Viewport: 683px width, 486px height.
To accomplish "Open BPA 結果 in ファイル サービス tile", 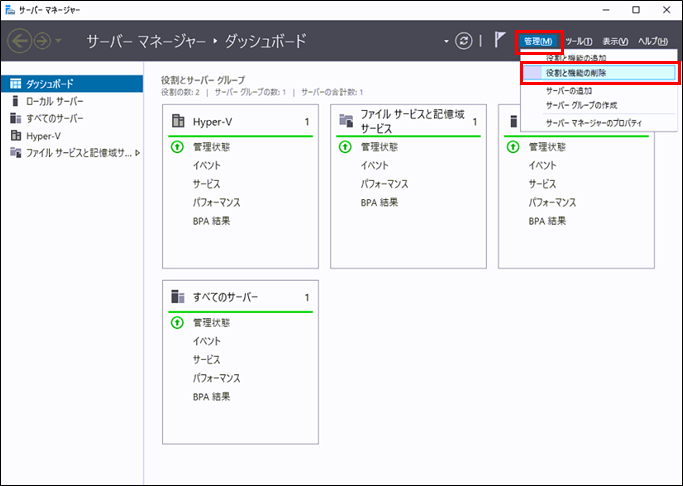I will click(x=379, y=202).
